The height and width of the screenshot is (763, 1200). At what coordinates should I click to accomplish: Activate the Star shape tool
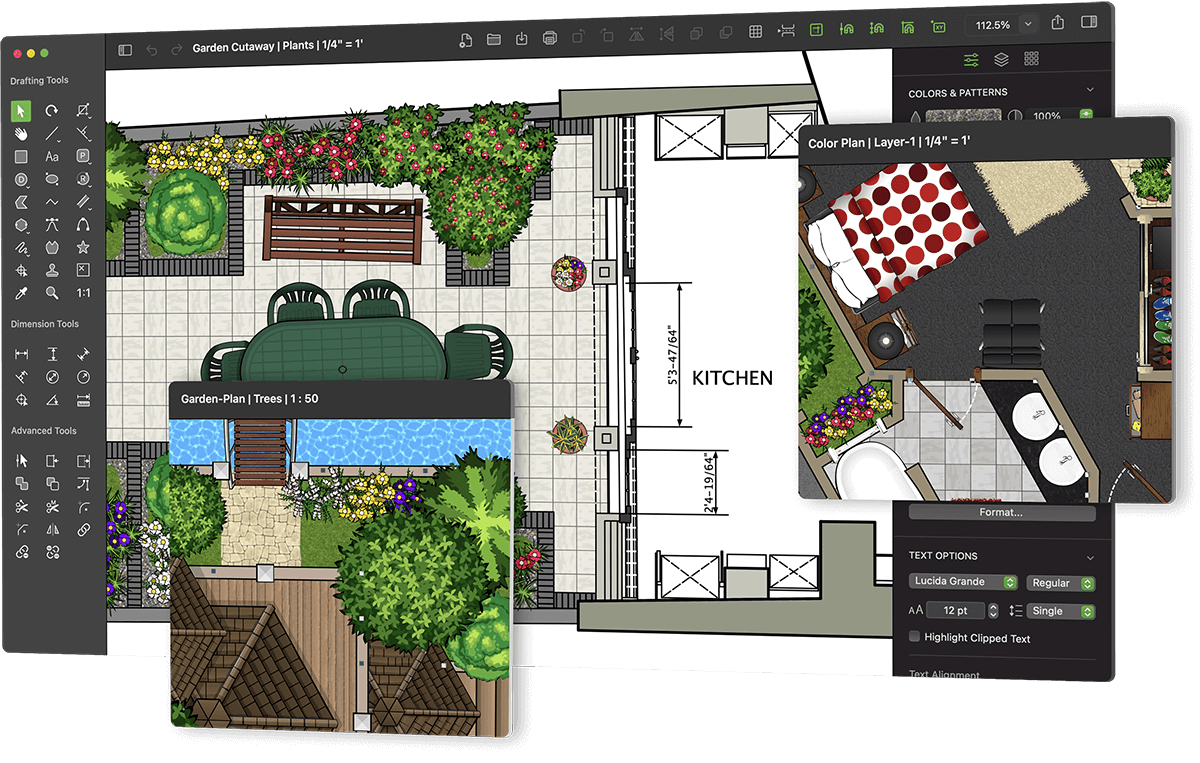tap(83, 247)
